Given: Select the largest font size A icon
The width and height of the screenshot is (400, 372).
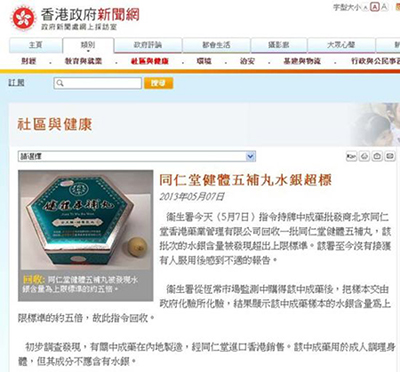Looking at the screenshot, I should (384, 7).
